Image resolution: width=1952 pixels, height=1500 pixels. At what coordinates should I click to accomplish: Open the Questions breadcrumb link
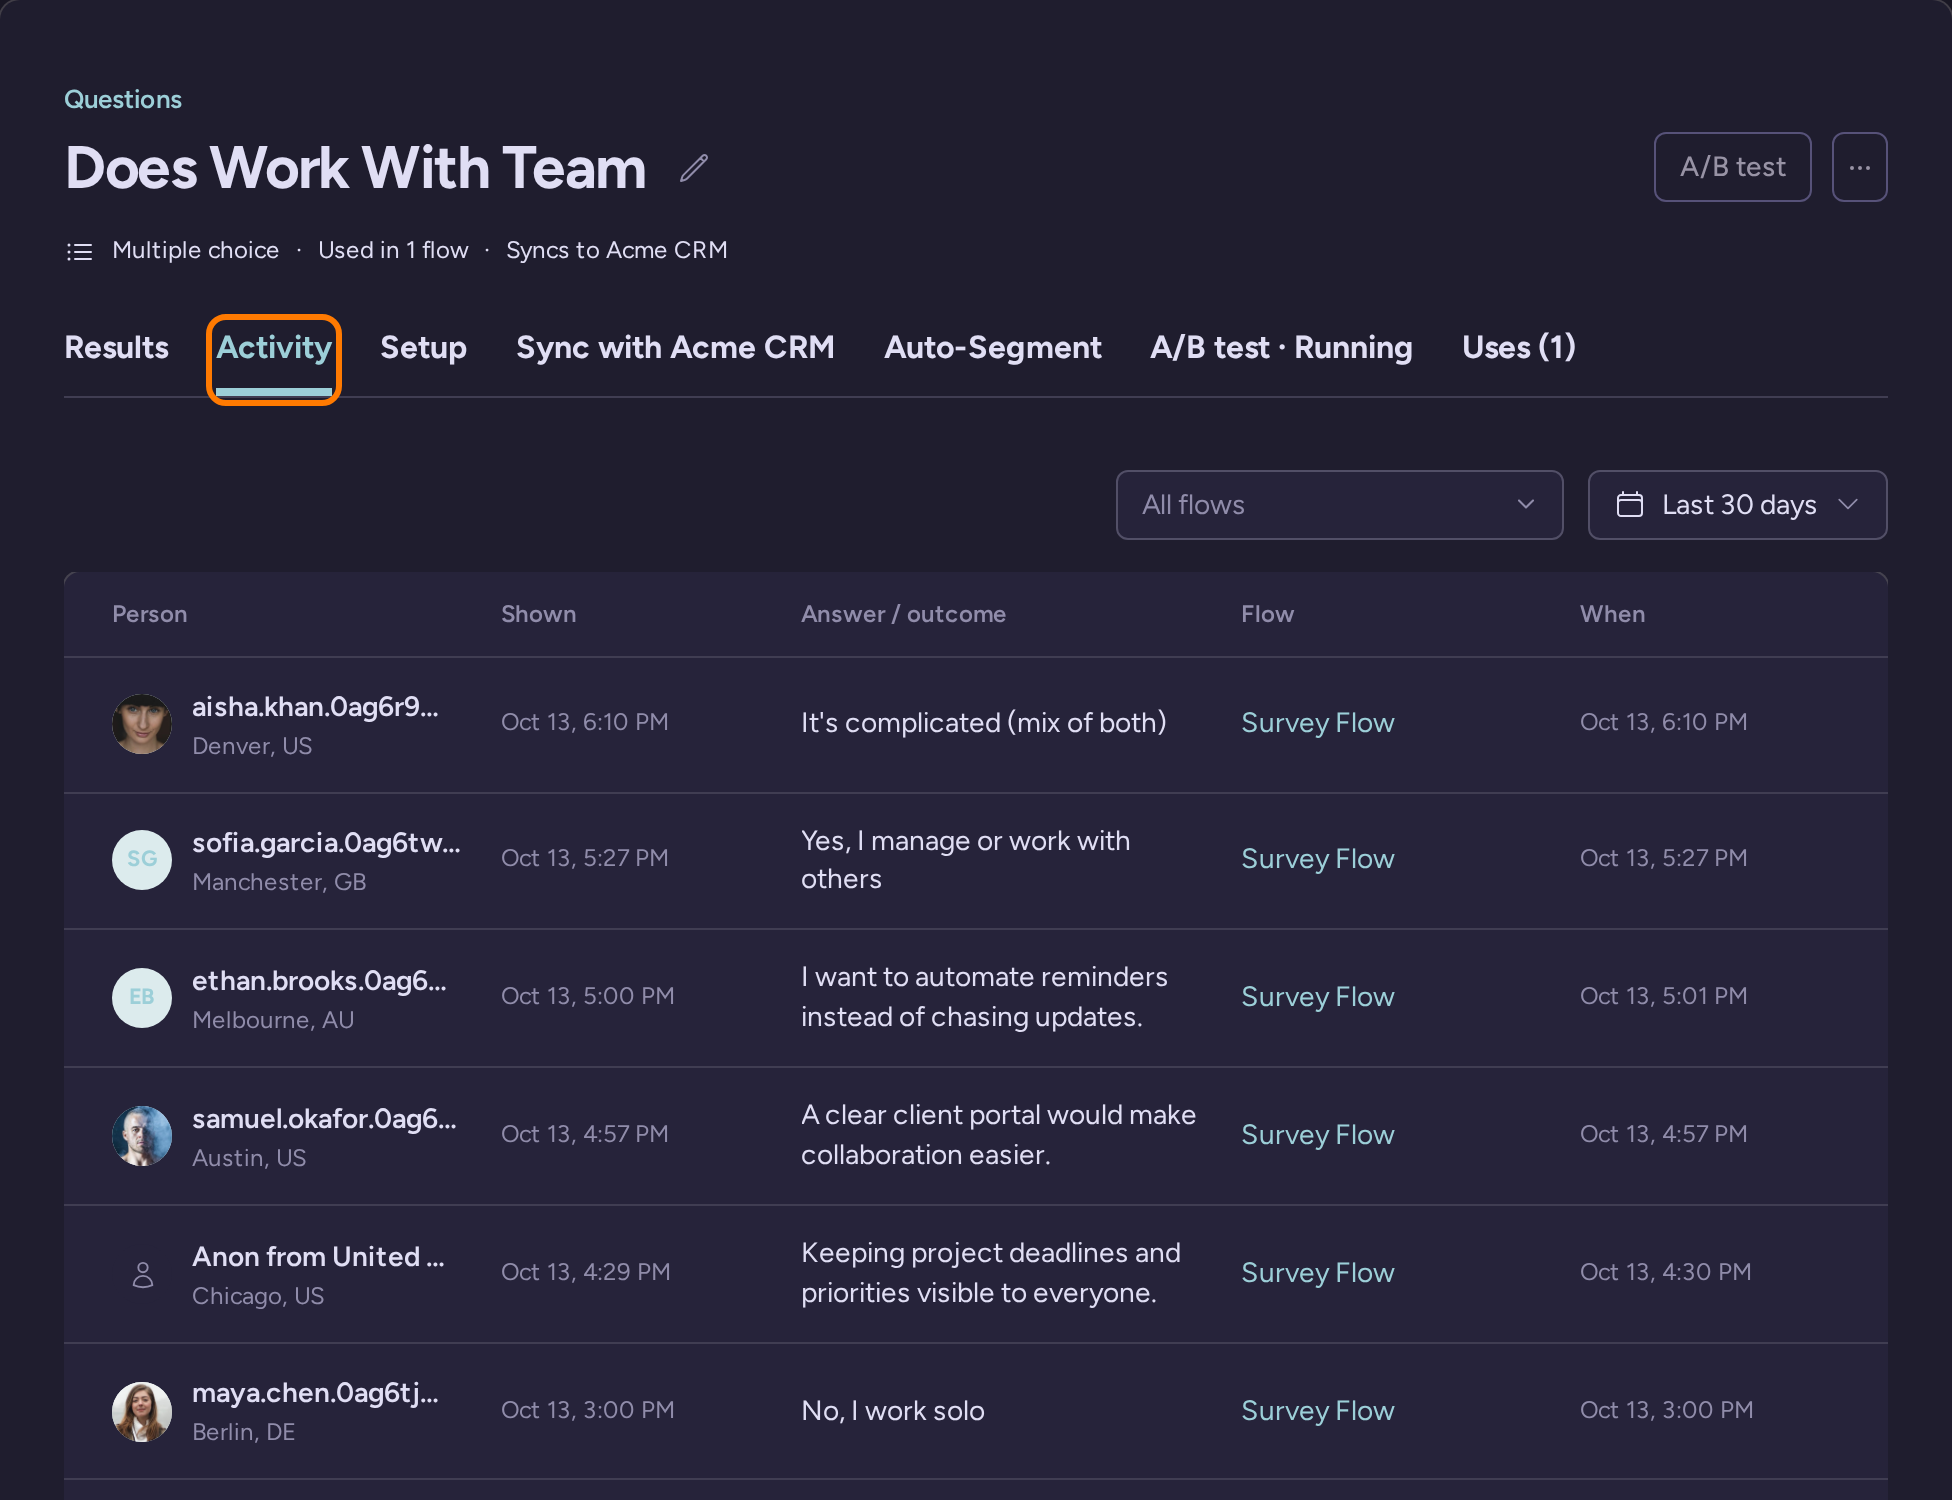[x=123, y=99]
